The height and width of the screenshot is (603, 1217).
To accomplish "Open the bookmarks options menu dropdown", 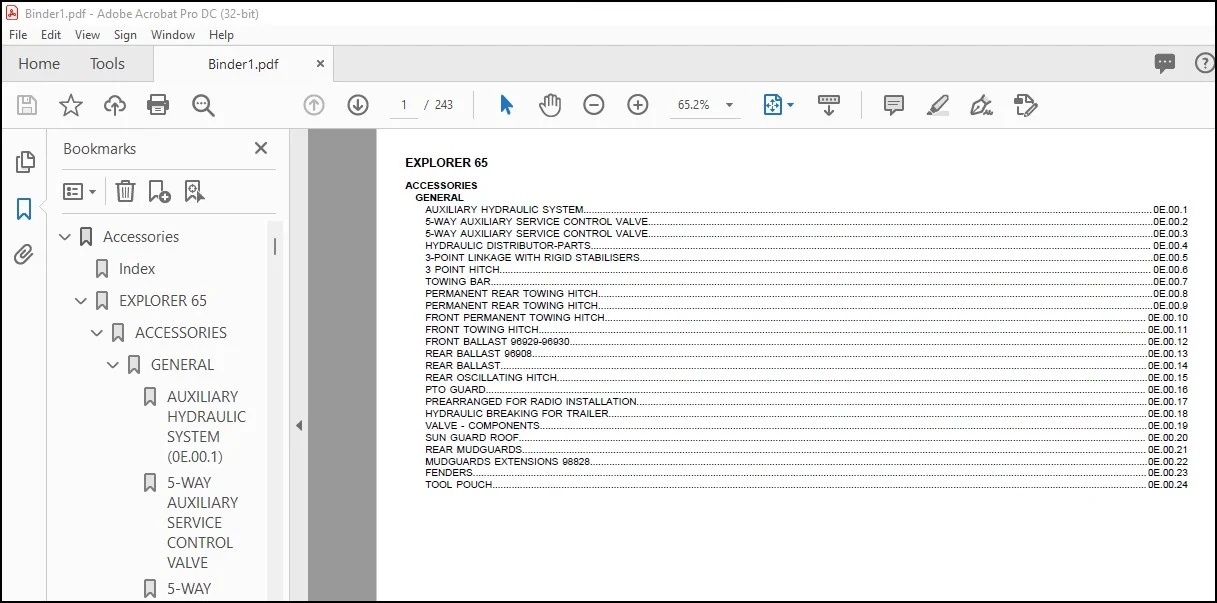I will tap(80, 191).
